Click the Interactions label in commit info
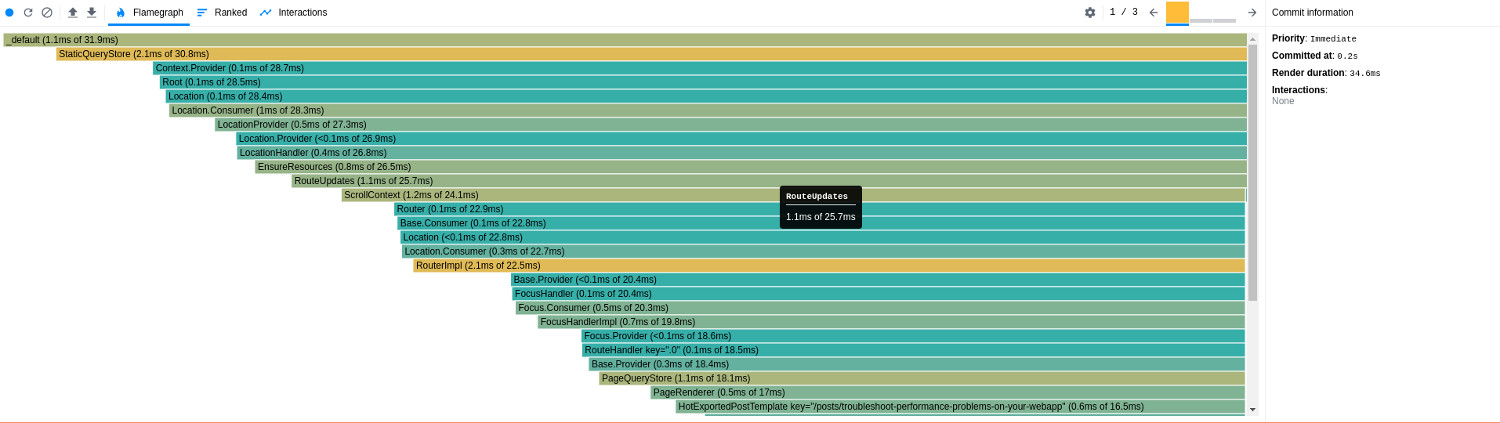Screen dimensions: 1500x423 (x=1299, y=90)
